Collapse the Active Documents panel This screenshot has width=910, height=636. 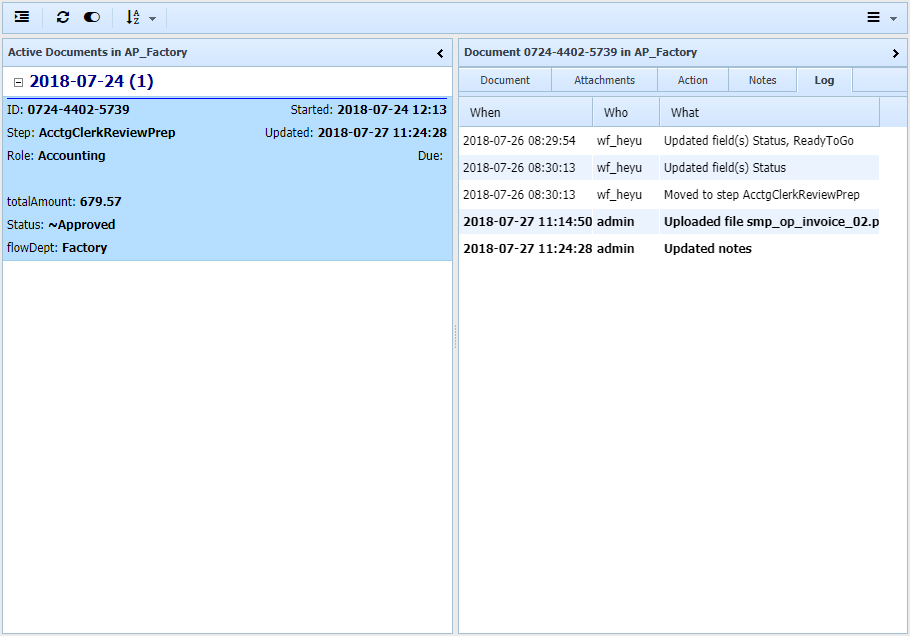[440, 53]
